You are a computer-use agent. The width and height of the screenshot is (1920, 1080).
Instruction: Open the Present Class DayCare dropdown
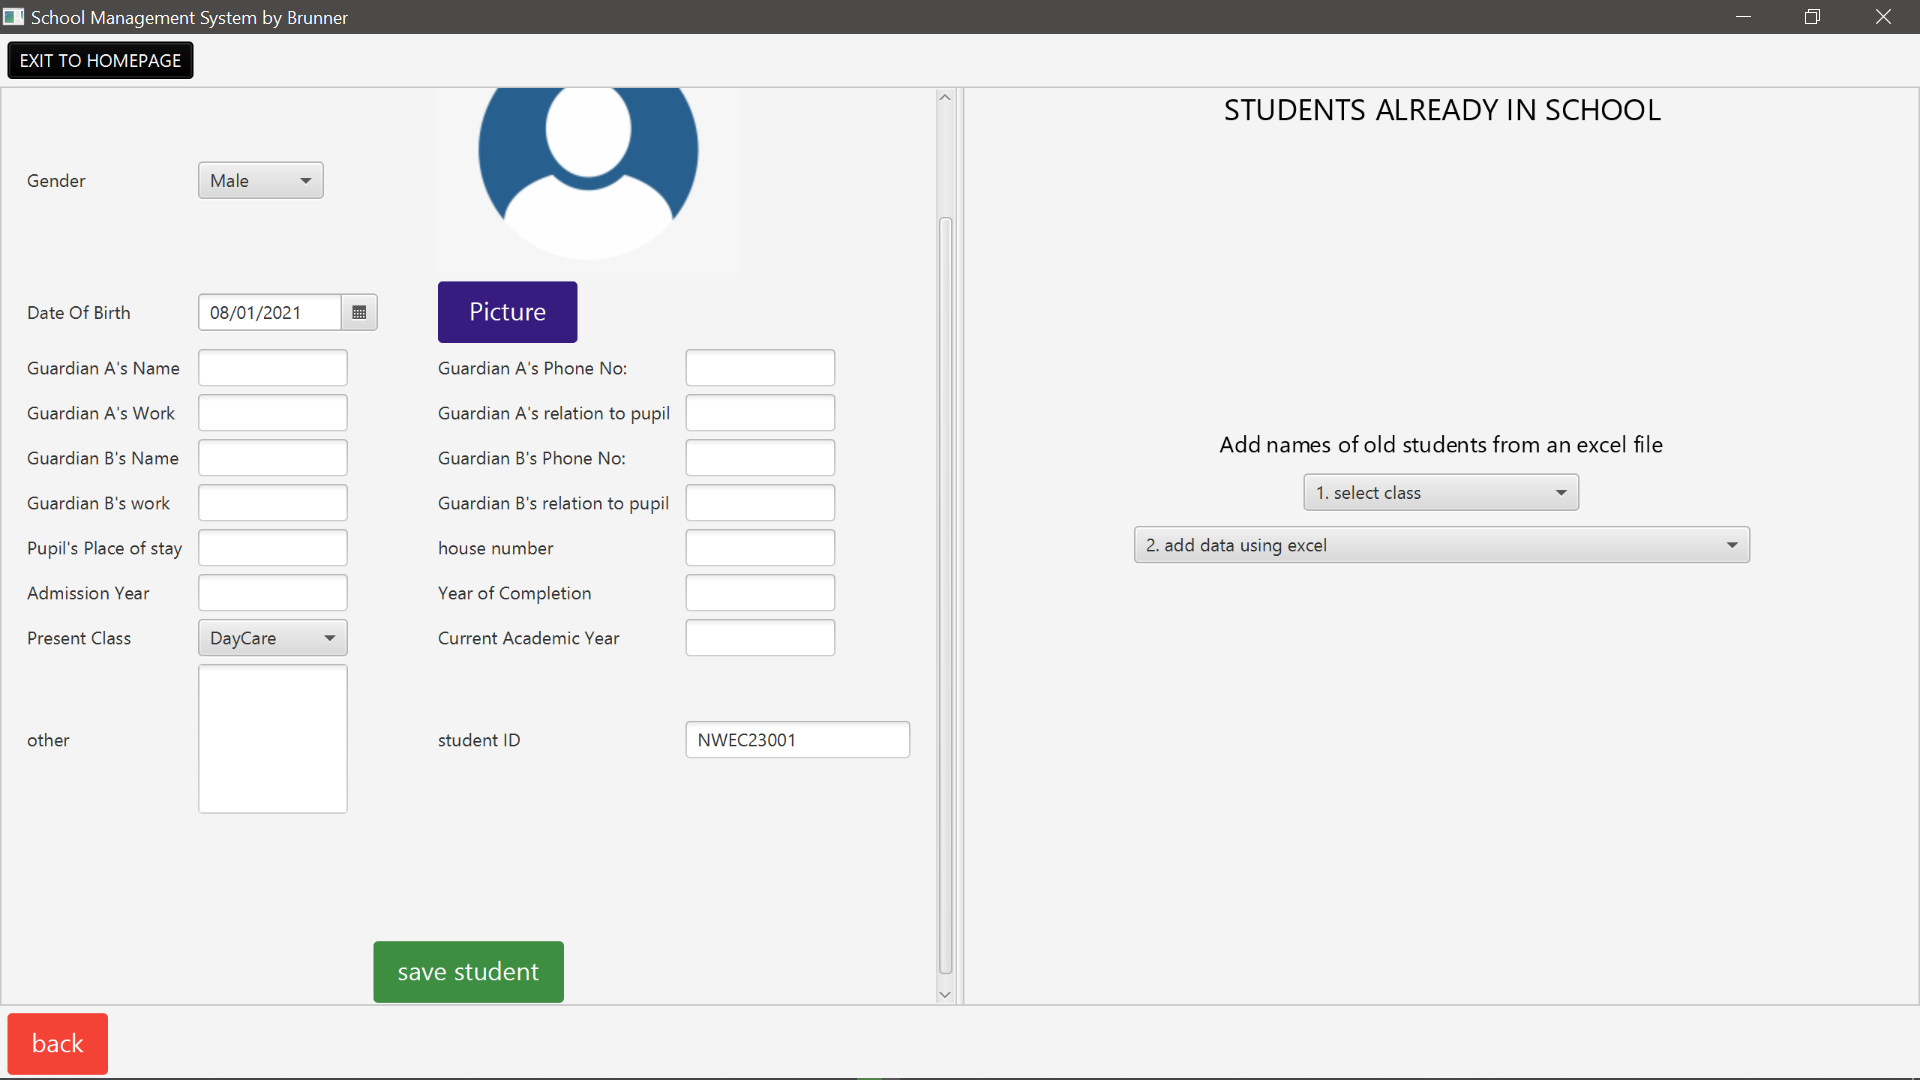(272, 638)
